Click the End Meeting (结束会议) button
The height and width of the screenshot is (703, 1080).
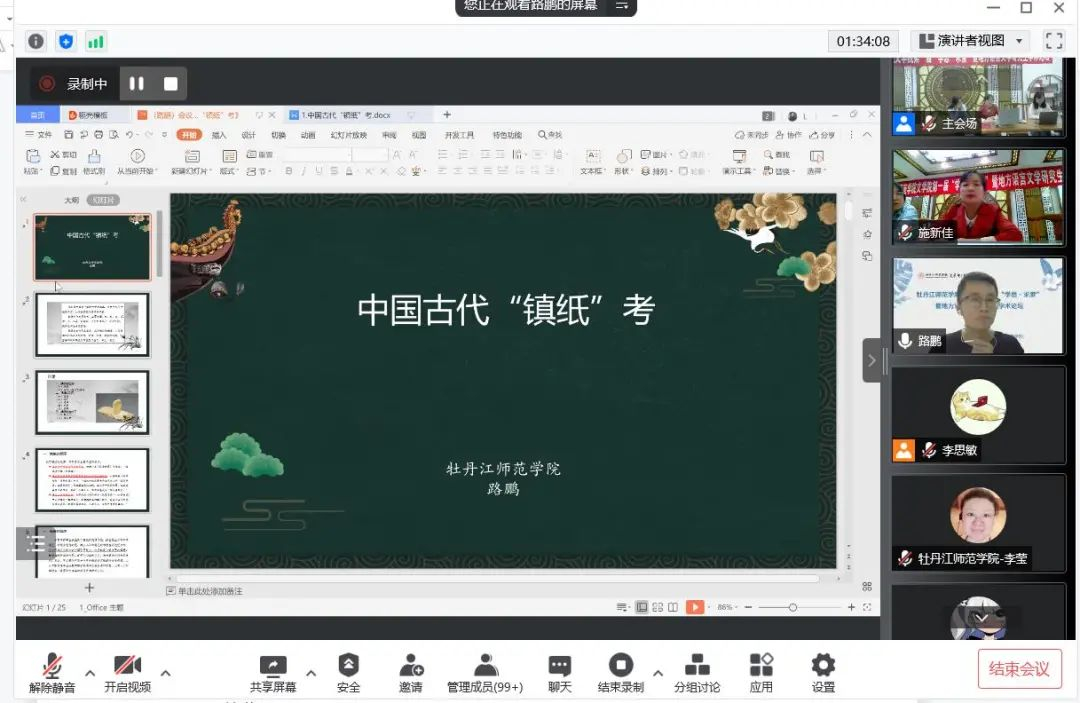1019,669
